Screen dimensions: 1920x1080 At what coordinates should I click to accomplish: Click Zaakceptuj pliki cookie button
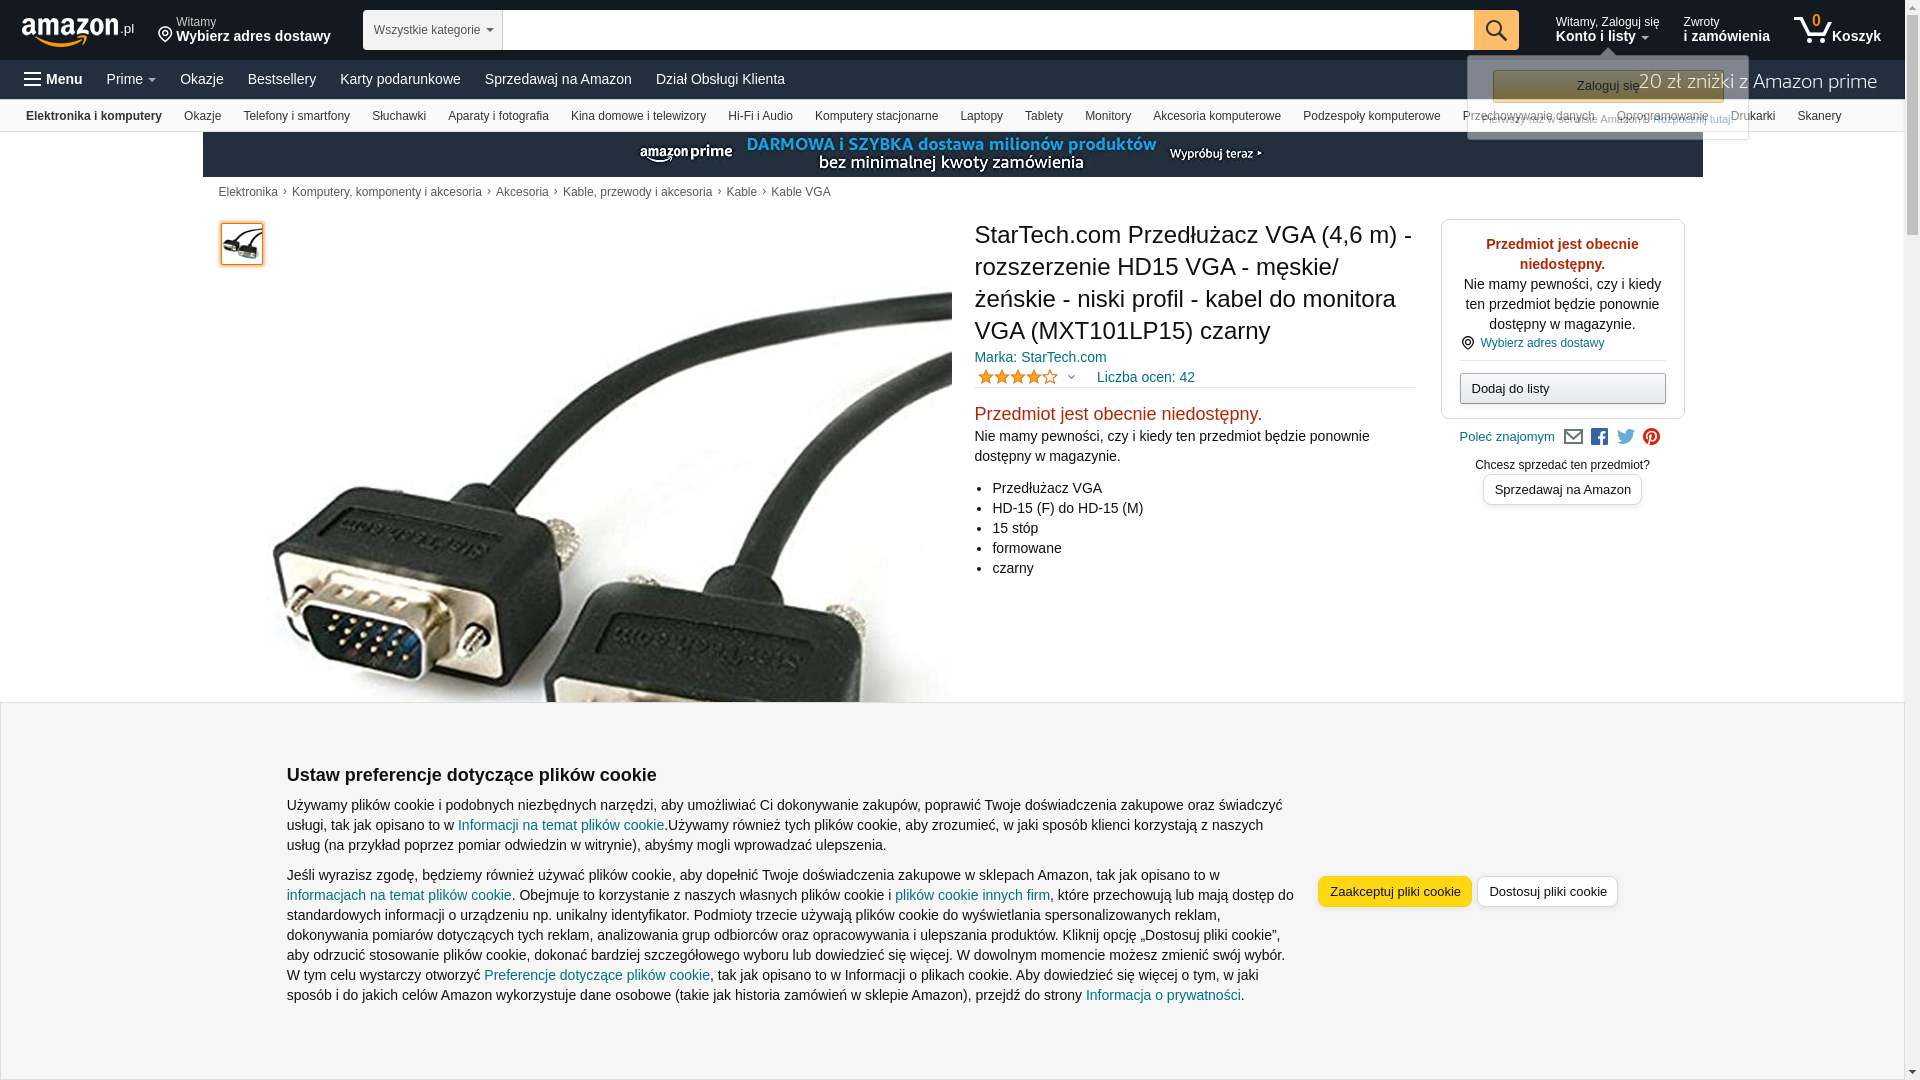click(1395, 892)
